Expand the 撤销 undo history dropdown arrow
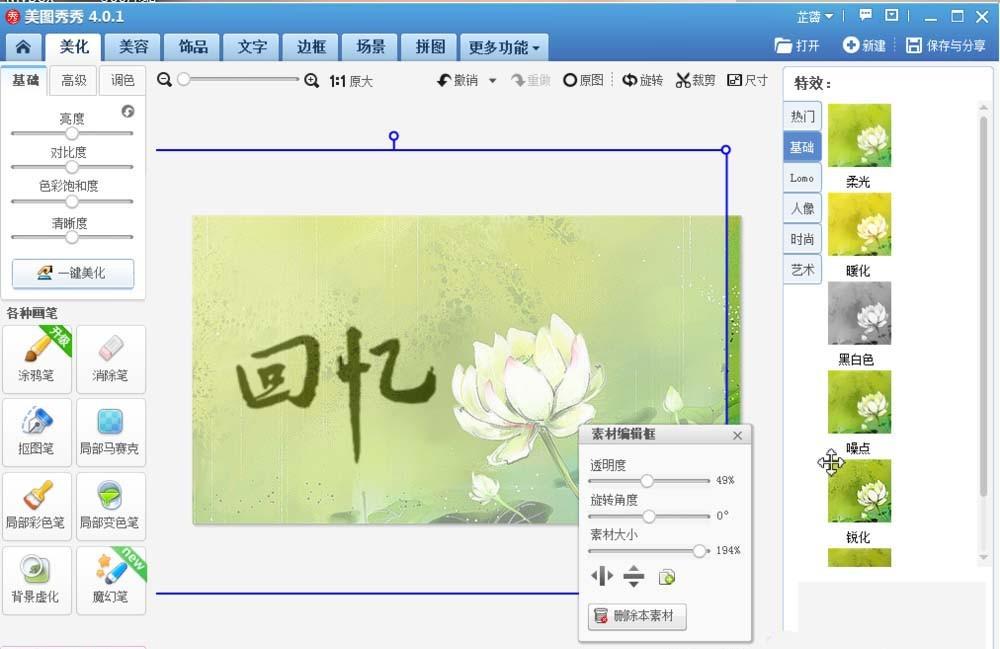 [490, 80]
